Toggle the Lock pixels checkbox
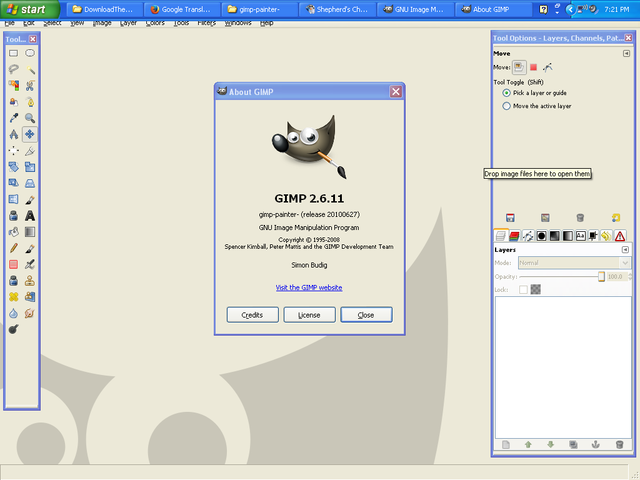The width and height of the screenshot is (640, 480). tap(523, 289)
